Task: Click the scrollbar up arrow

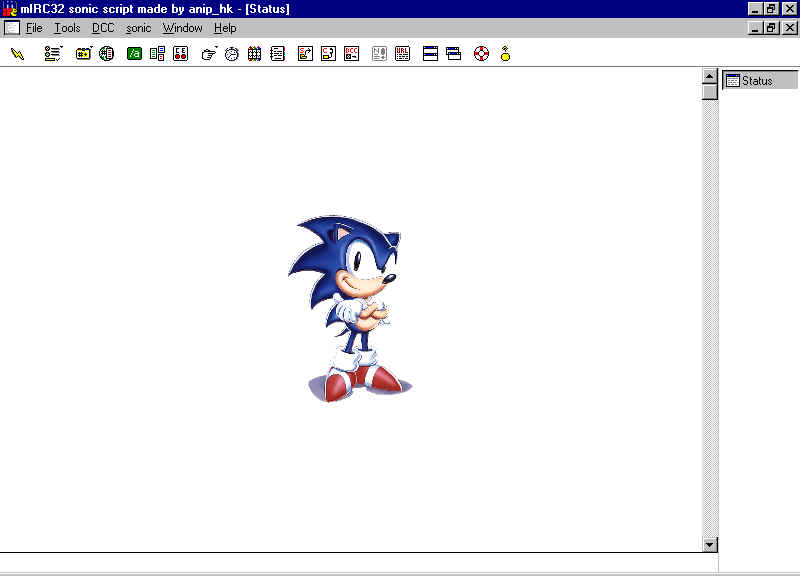Action: click(709, 76)
